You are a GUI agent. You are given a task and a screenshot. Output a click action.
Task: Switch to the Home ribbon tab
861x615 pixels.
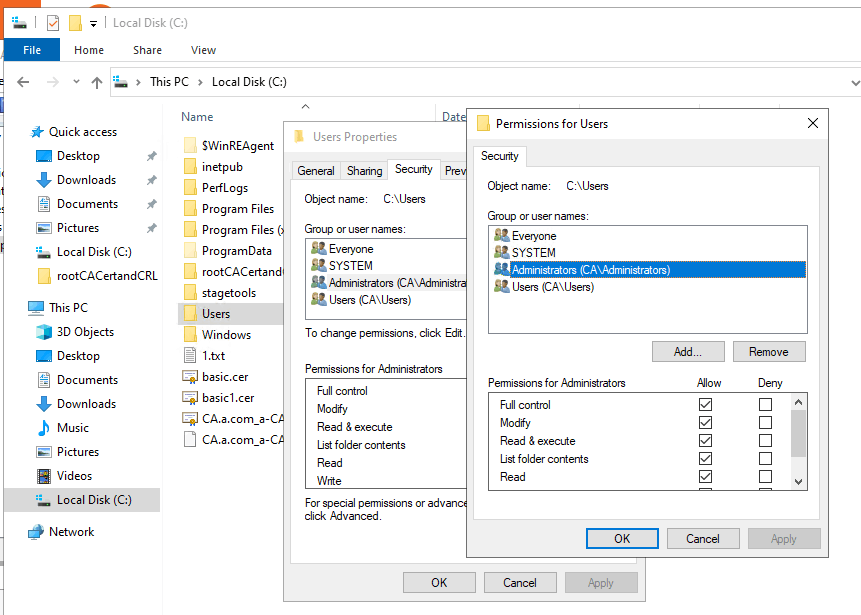tap(89, 50)
